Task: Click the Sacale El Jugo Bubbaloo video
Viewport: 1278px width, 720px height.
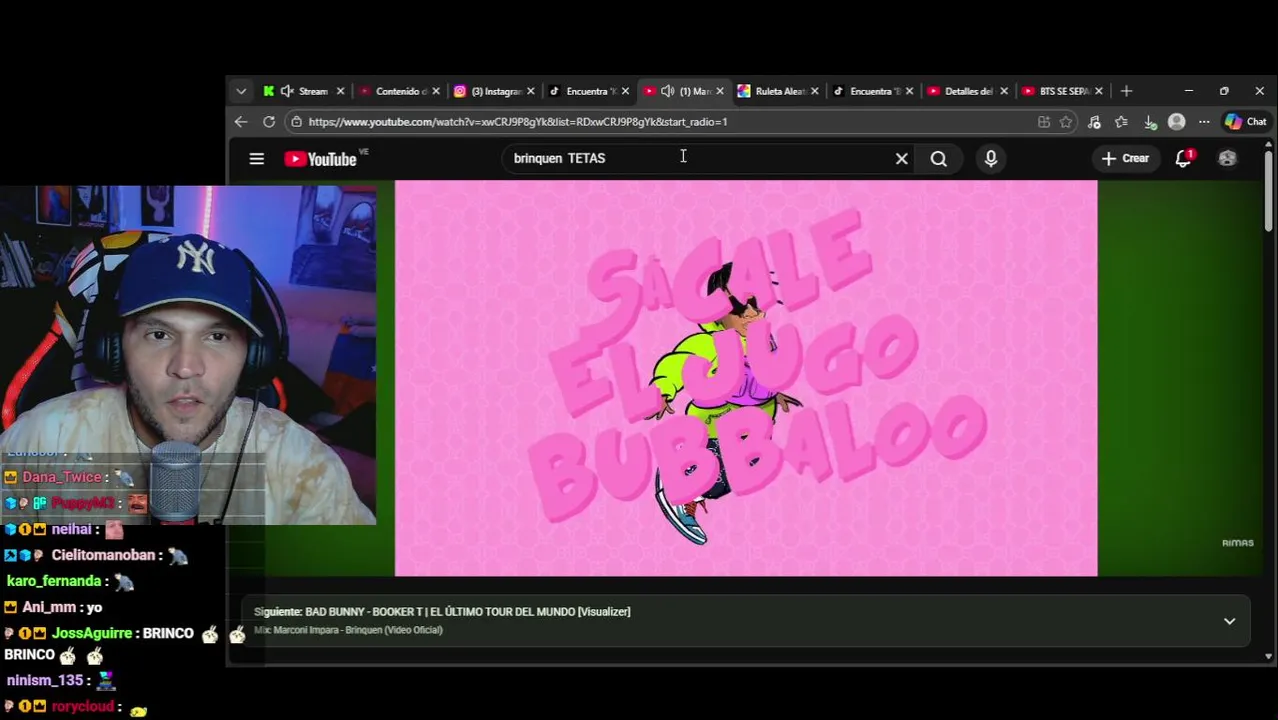Action: [x=746, y=378]
